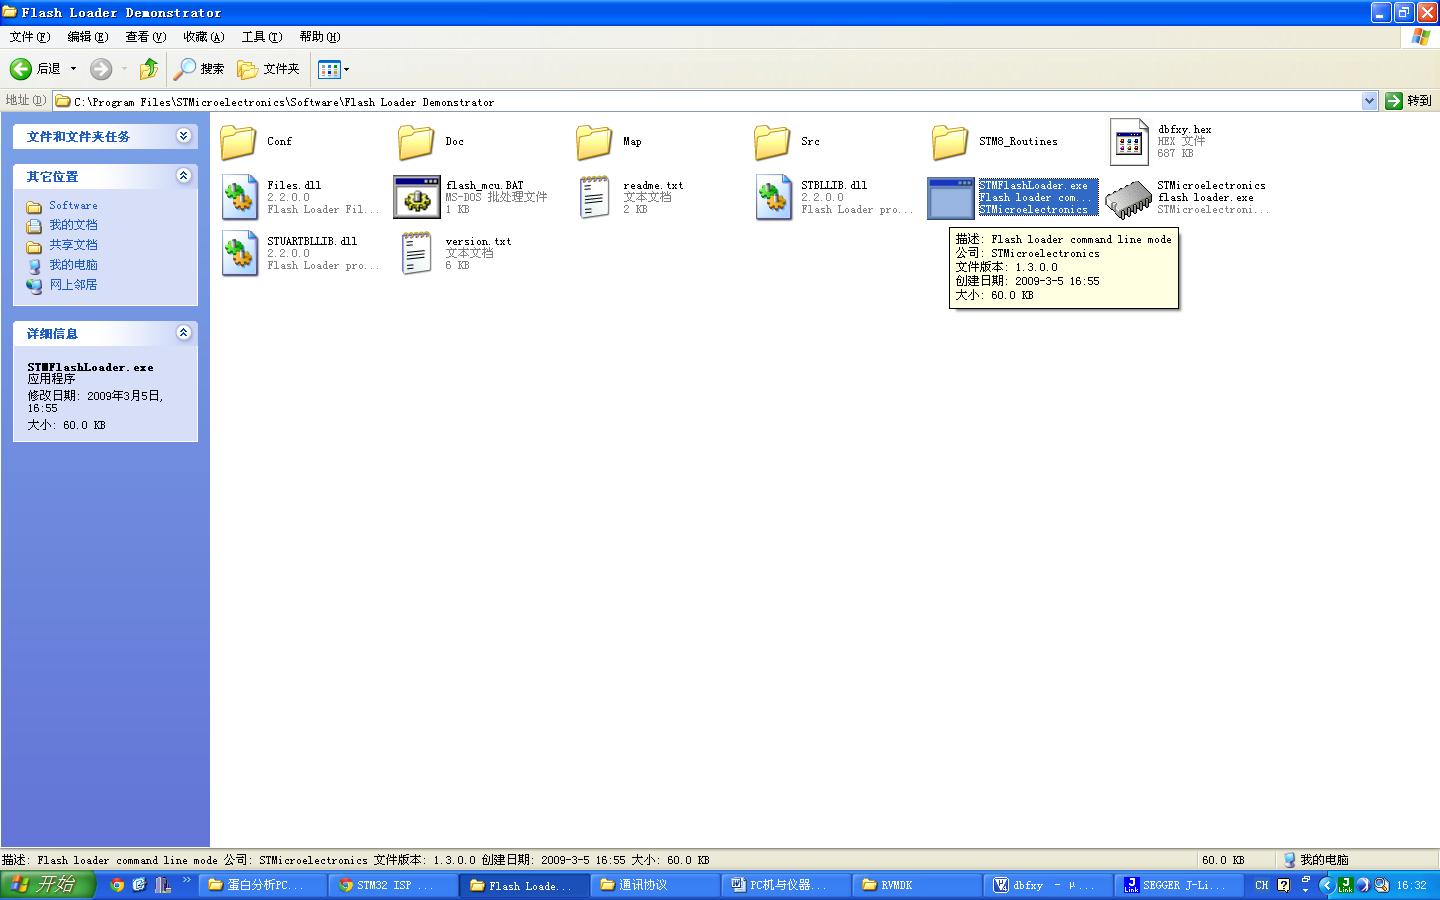1440x900 pixels.
Task: Open the Forward button history dropdown
Action: tap(124, 69)
